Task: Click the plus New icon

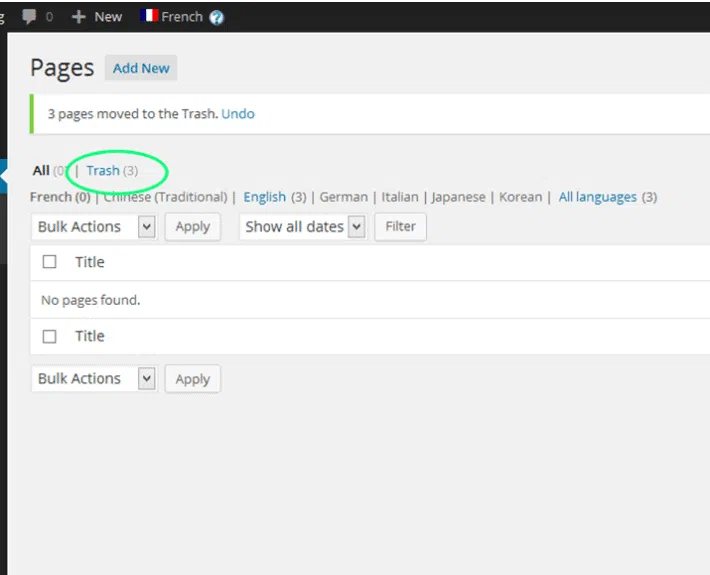Action: (79, 17)
